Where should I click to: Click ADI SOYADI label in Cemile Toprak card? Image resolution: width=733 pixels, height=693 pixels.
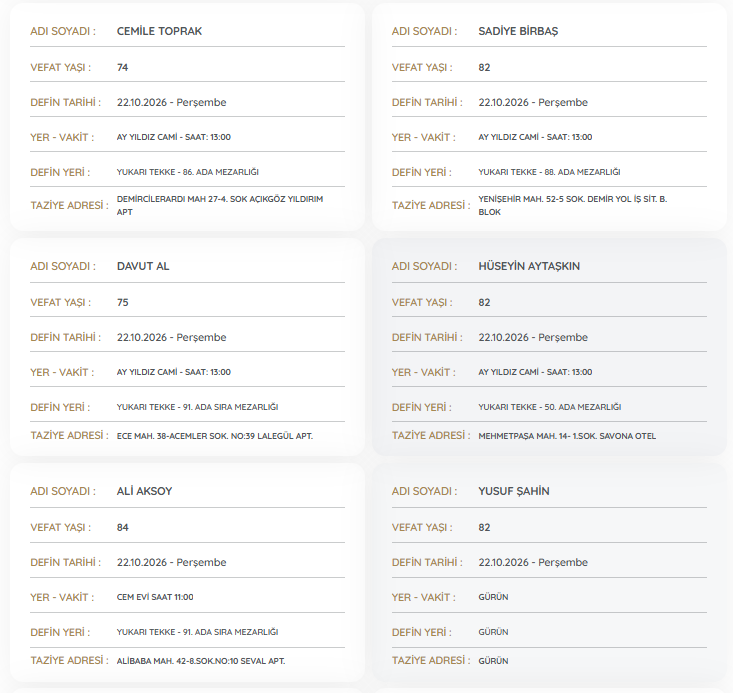(x=63, y=31)
